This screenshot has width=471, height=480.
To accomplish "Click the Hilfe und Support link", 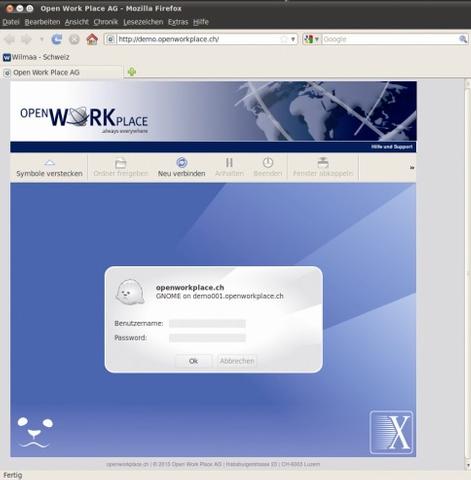I will 392,147.
